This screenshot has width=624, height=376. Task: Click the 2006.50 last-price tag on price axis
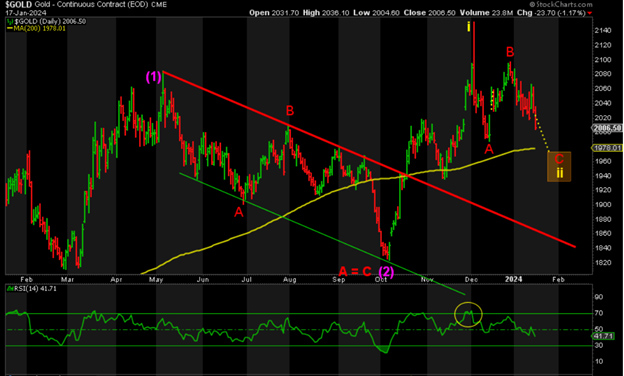(x=607, y=128)
